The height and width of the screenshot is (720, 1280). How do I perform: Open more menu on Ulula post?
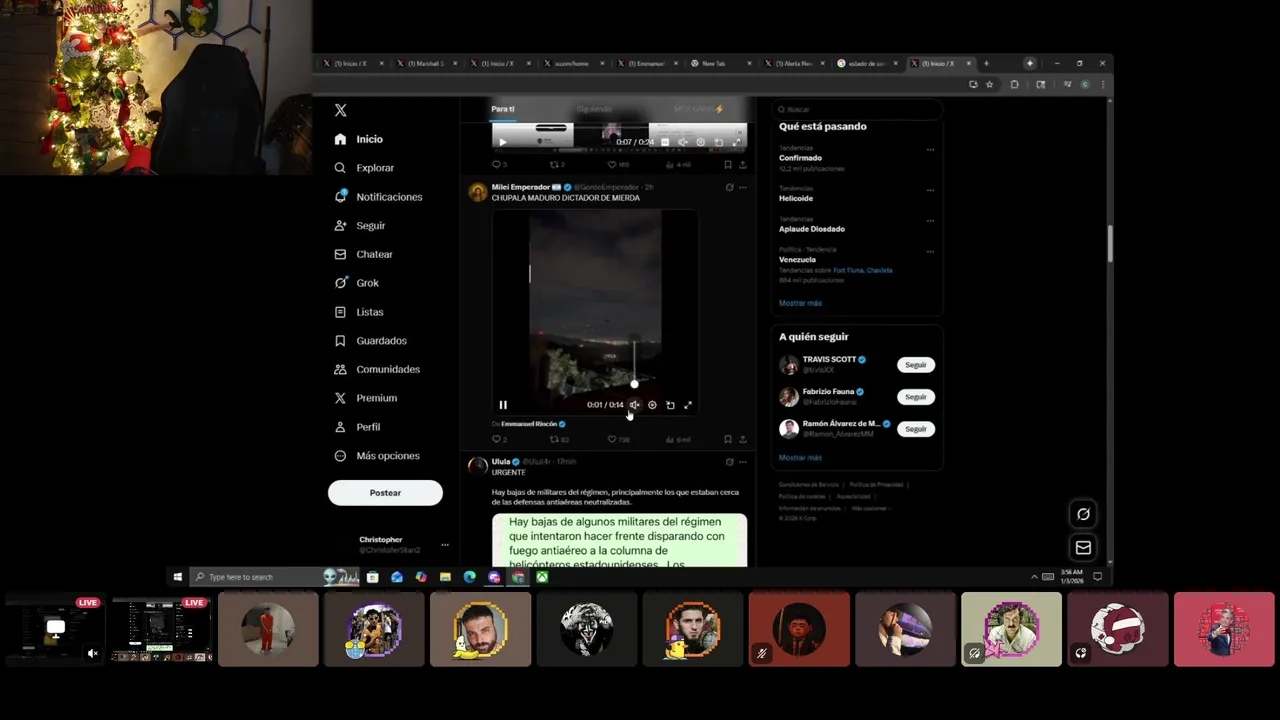[742, 462]
